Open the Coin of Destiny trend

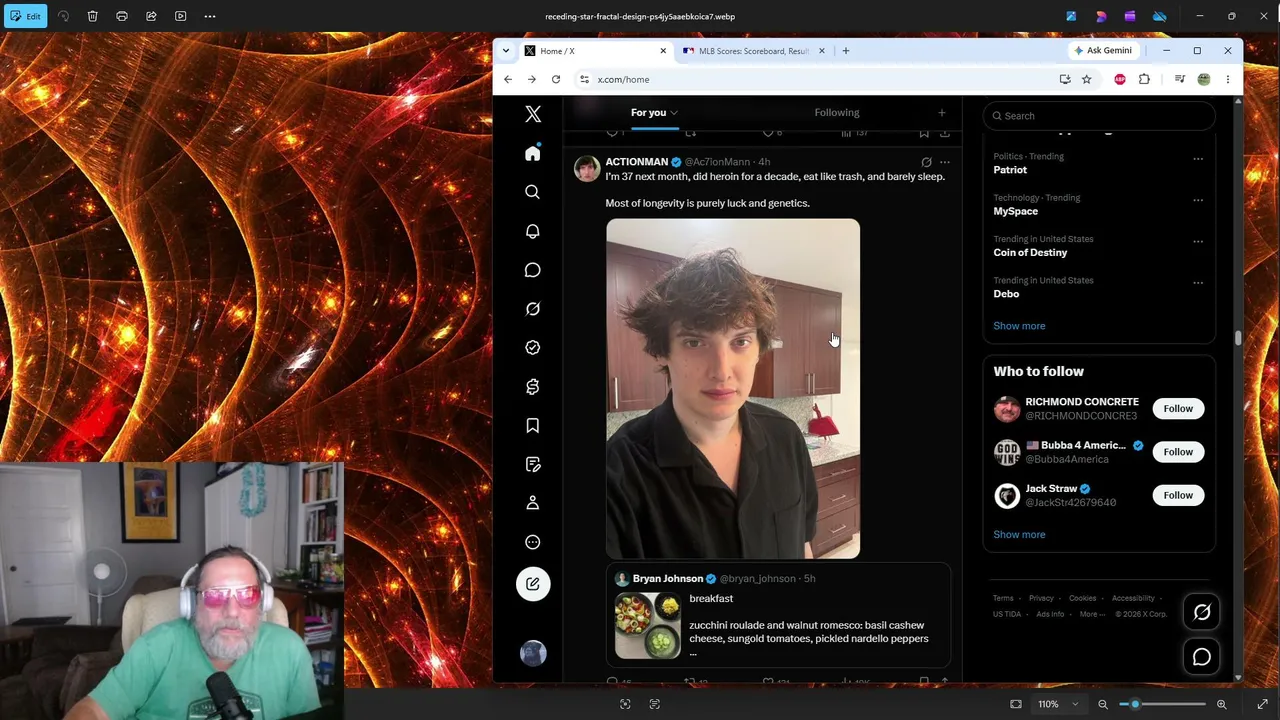(x=1030, y=253)
